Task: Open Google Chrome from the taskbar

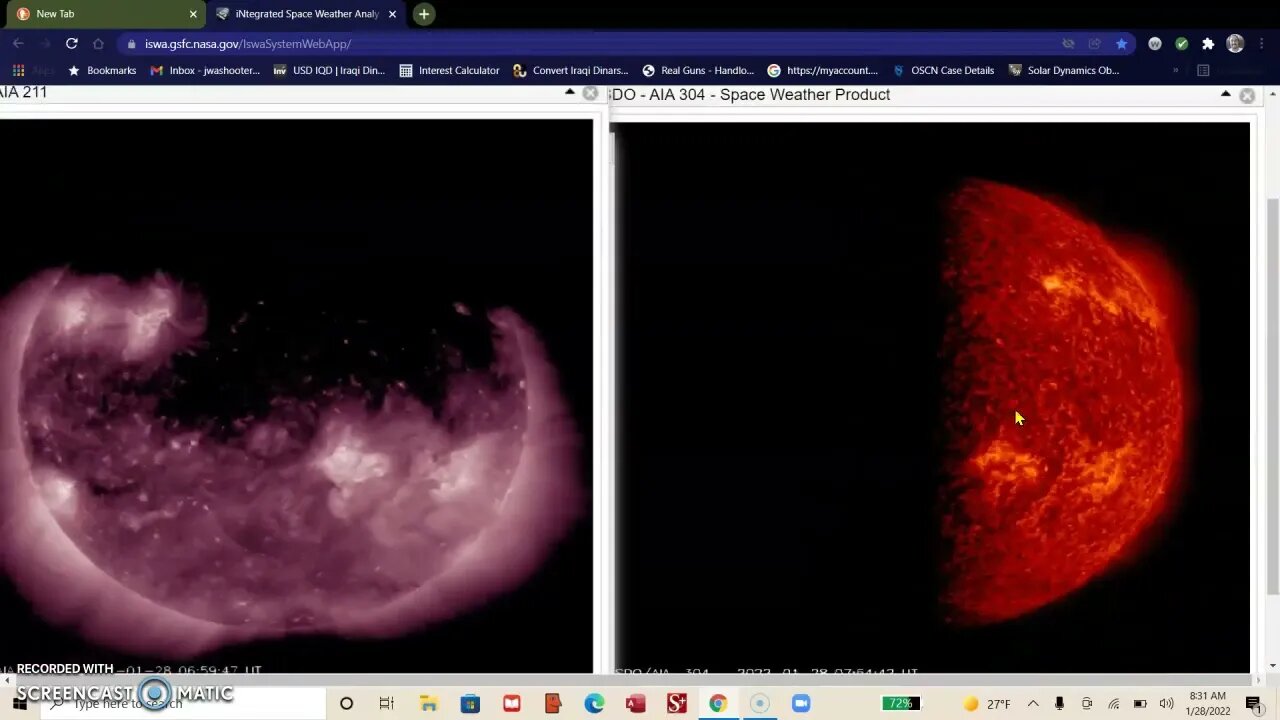Action: [x=718, y=704]
